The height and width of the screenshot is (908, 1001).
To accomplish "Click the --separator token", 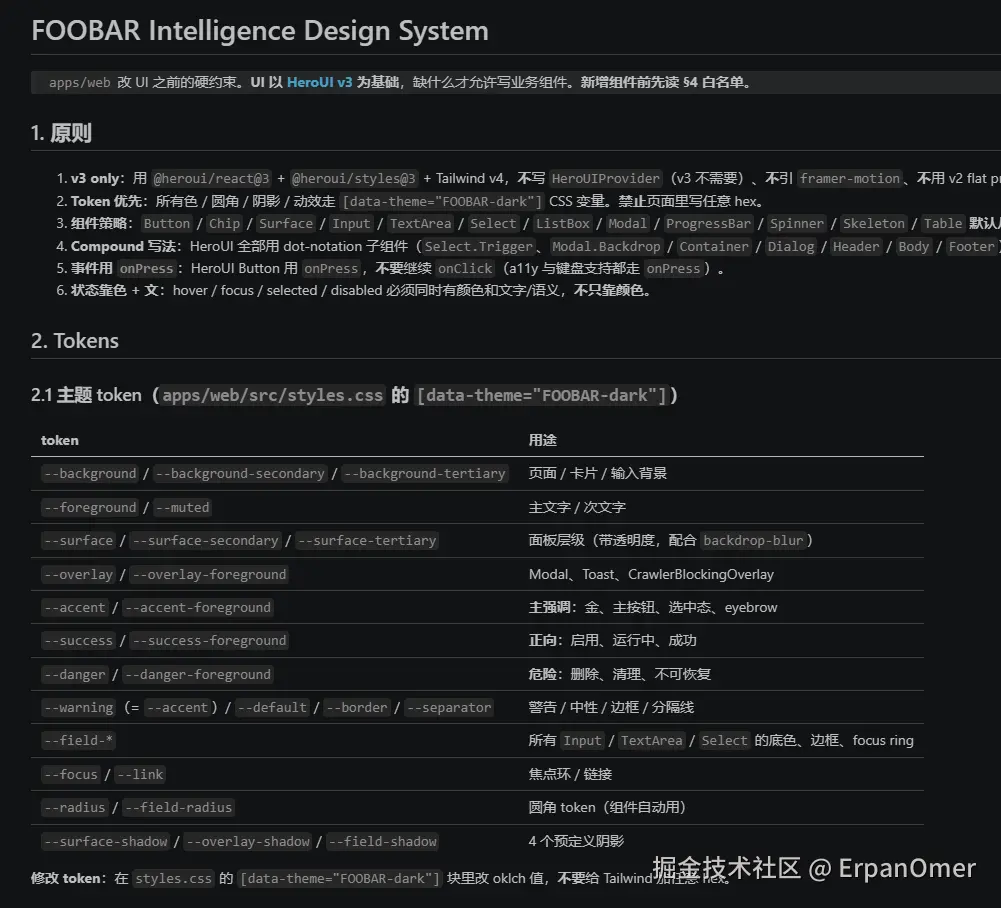I will click(449, 707).
